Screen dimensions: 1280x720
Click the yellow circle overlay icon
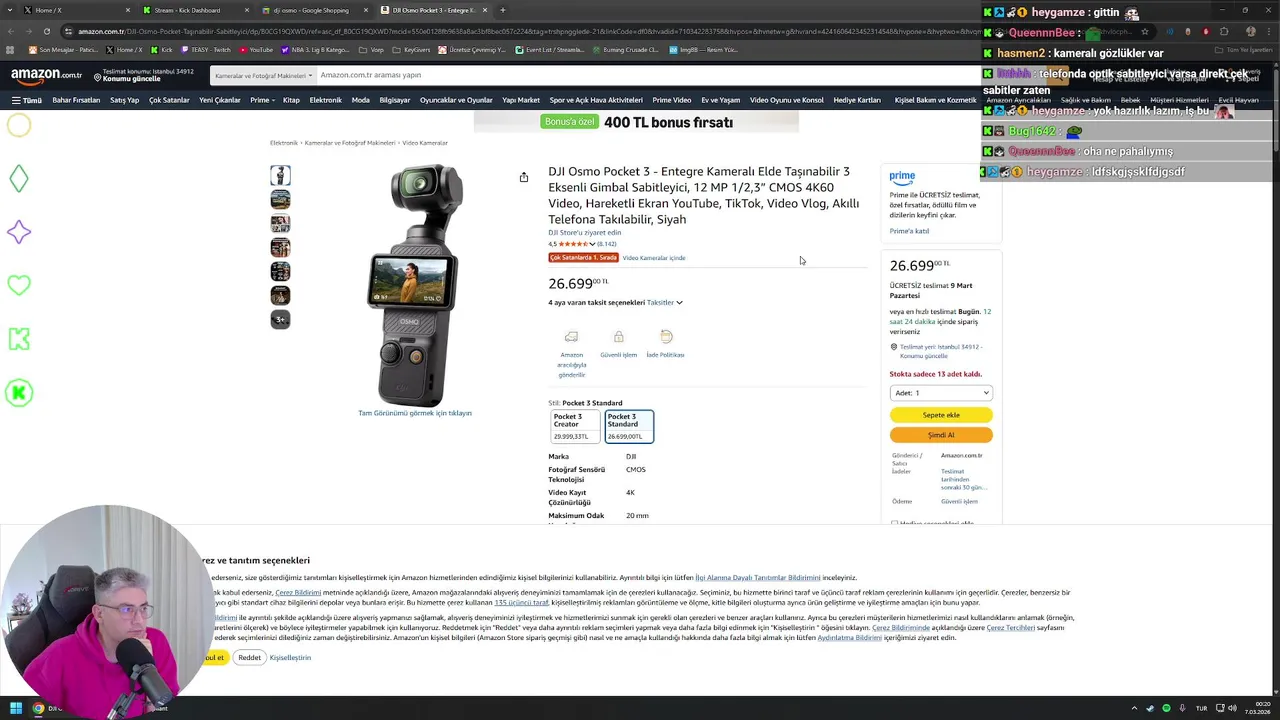point(18,125)
